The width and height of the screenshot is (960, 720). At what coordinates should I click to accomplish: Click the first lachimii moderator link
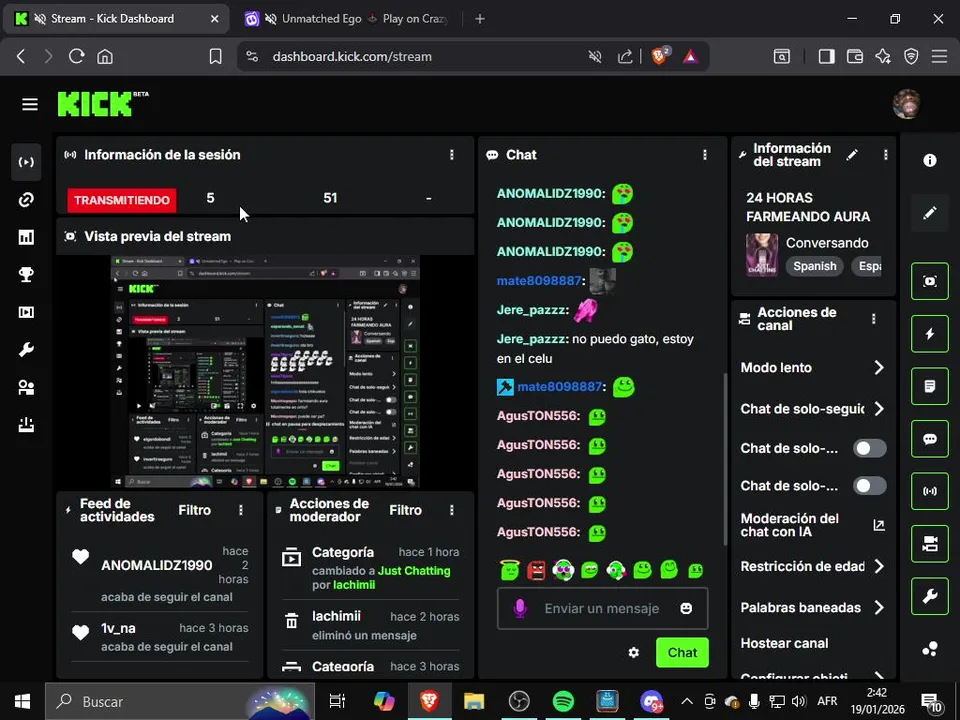coord(354,585)
